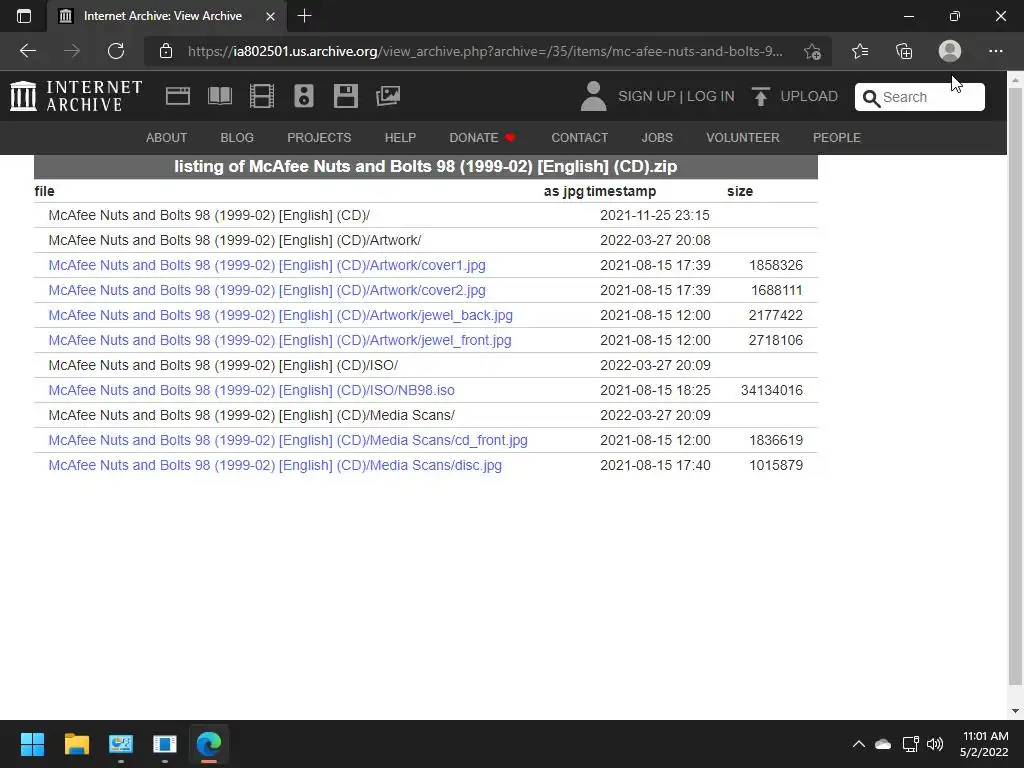Viewport: 1024px width, 768px height.
Task: Open the ABOUT menu item
Action: [x=167, y=138]
